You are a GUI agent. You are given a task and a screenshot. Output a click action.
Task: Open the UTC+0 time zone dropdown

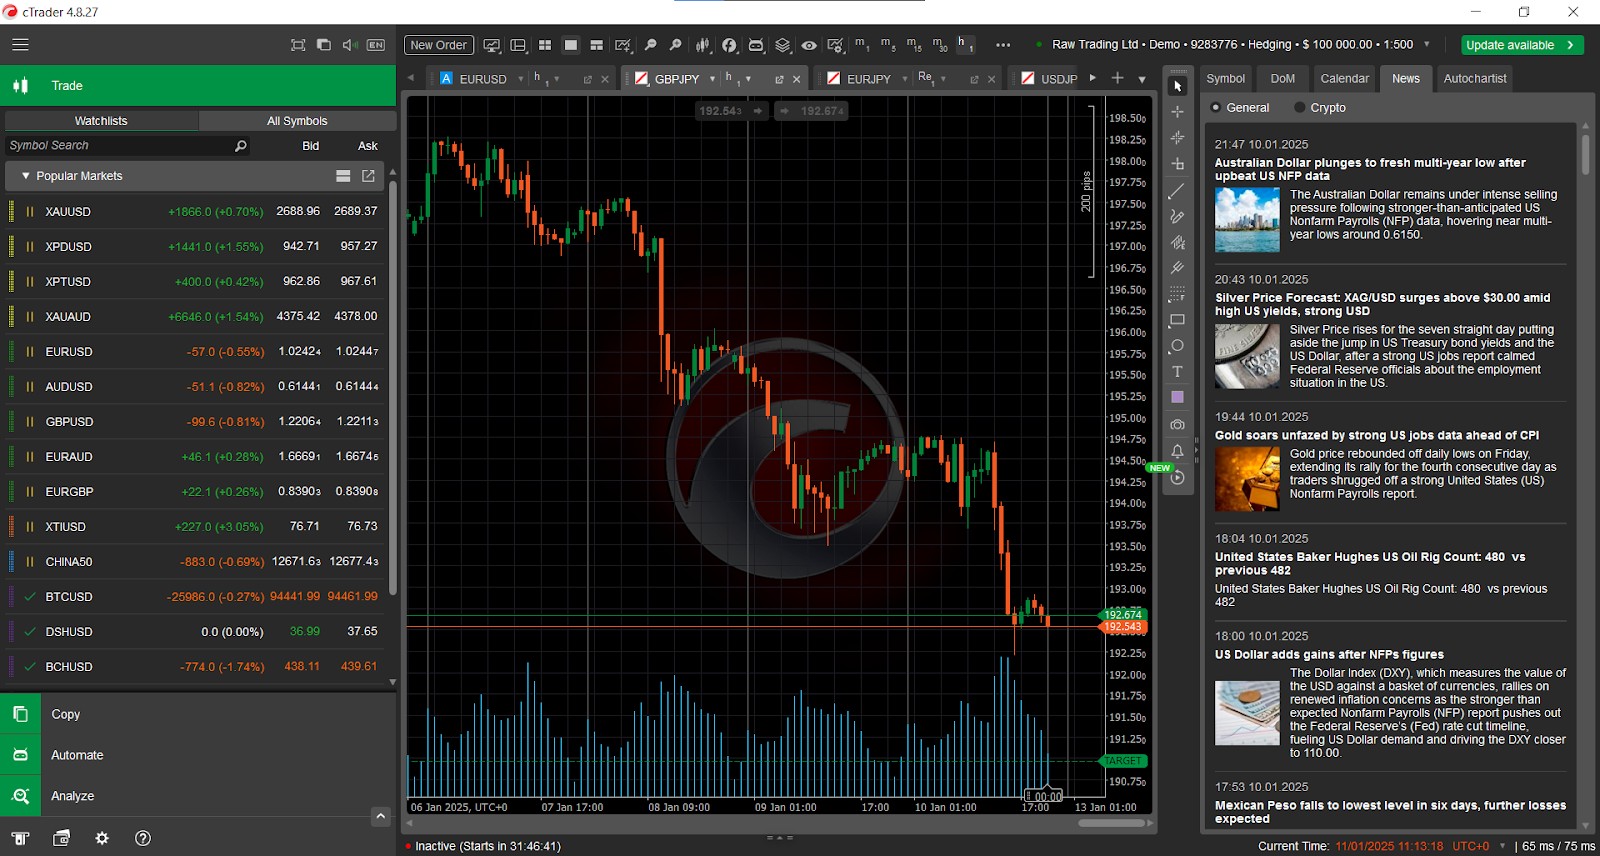click(x=1502, y=846)
